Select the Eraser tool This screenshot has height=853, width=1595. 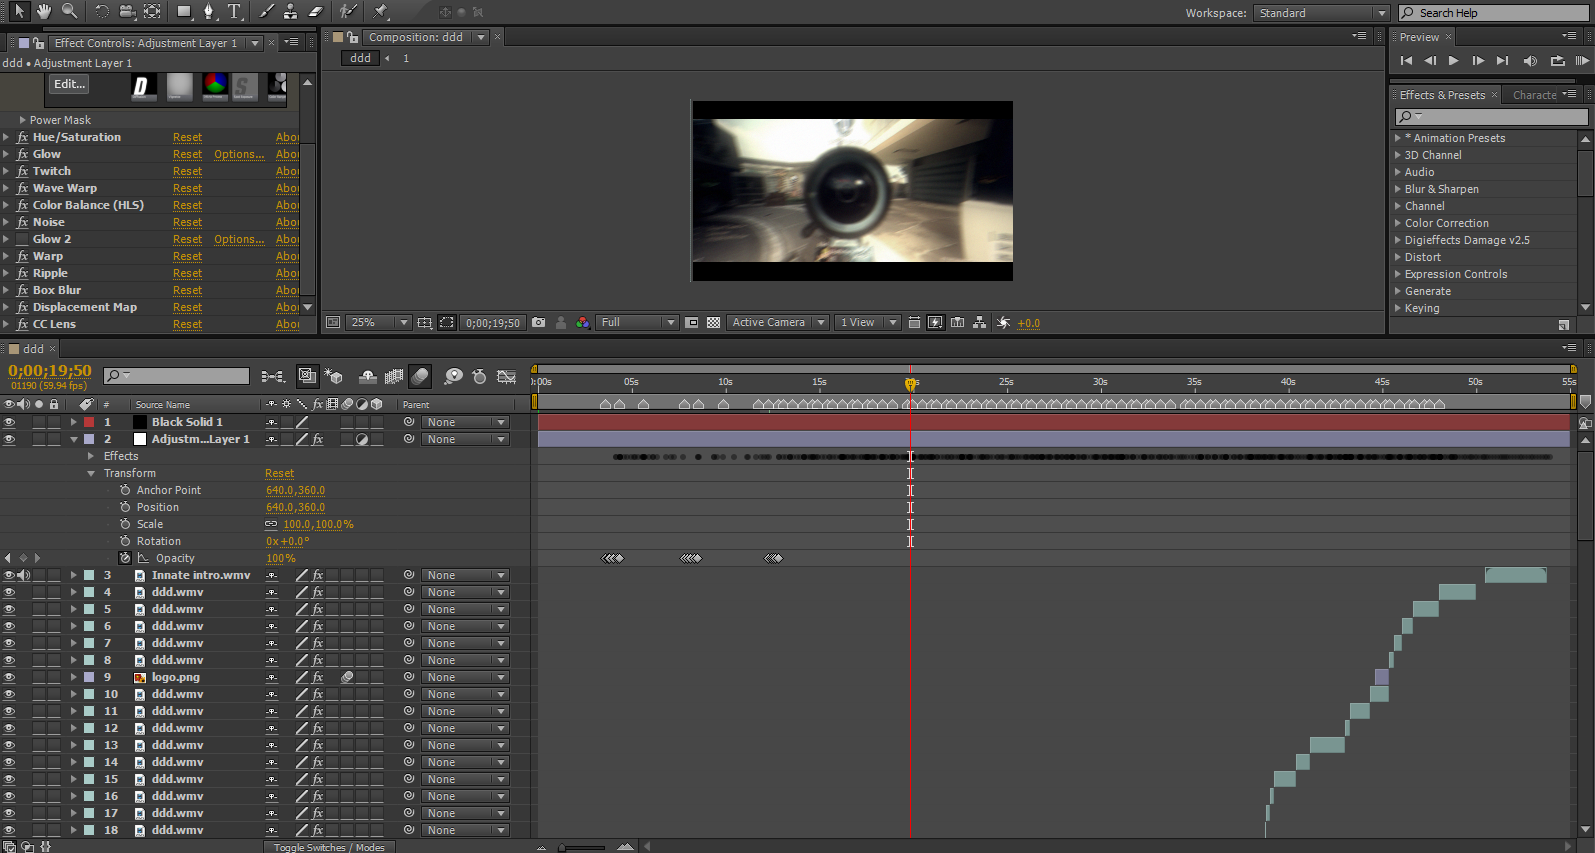(x=316, y=12)
